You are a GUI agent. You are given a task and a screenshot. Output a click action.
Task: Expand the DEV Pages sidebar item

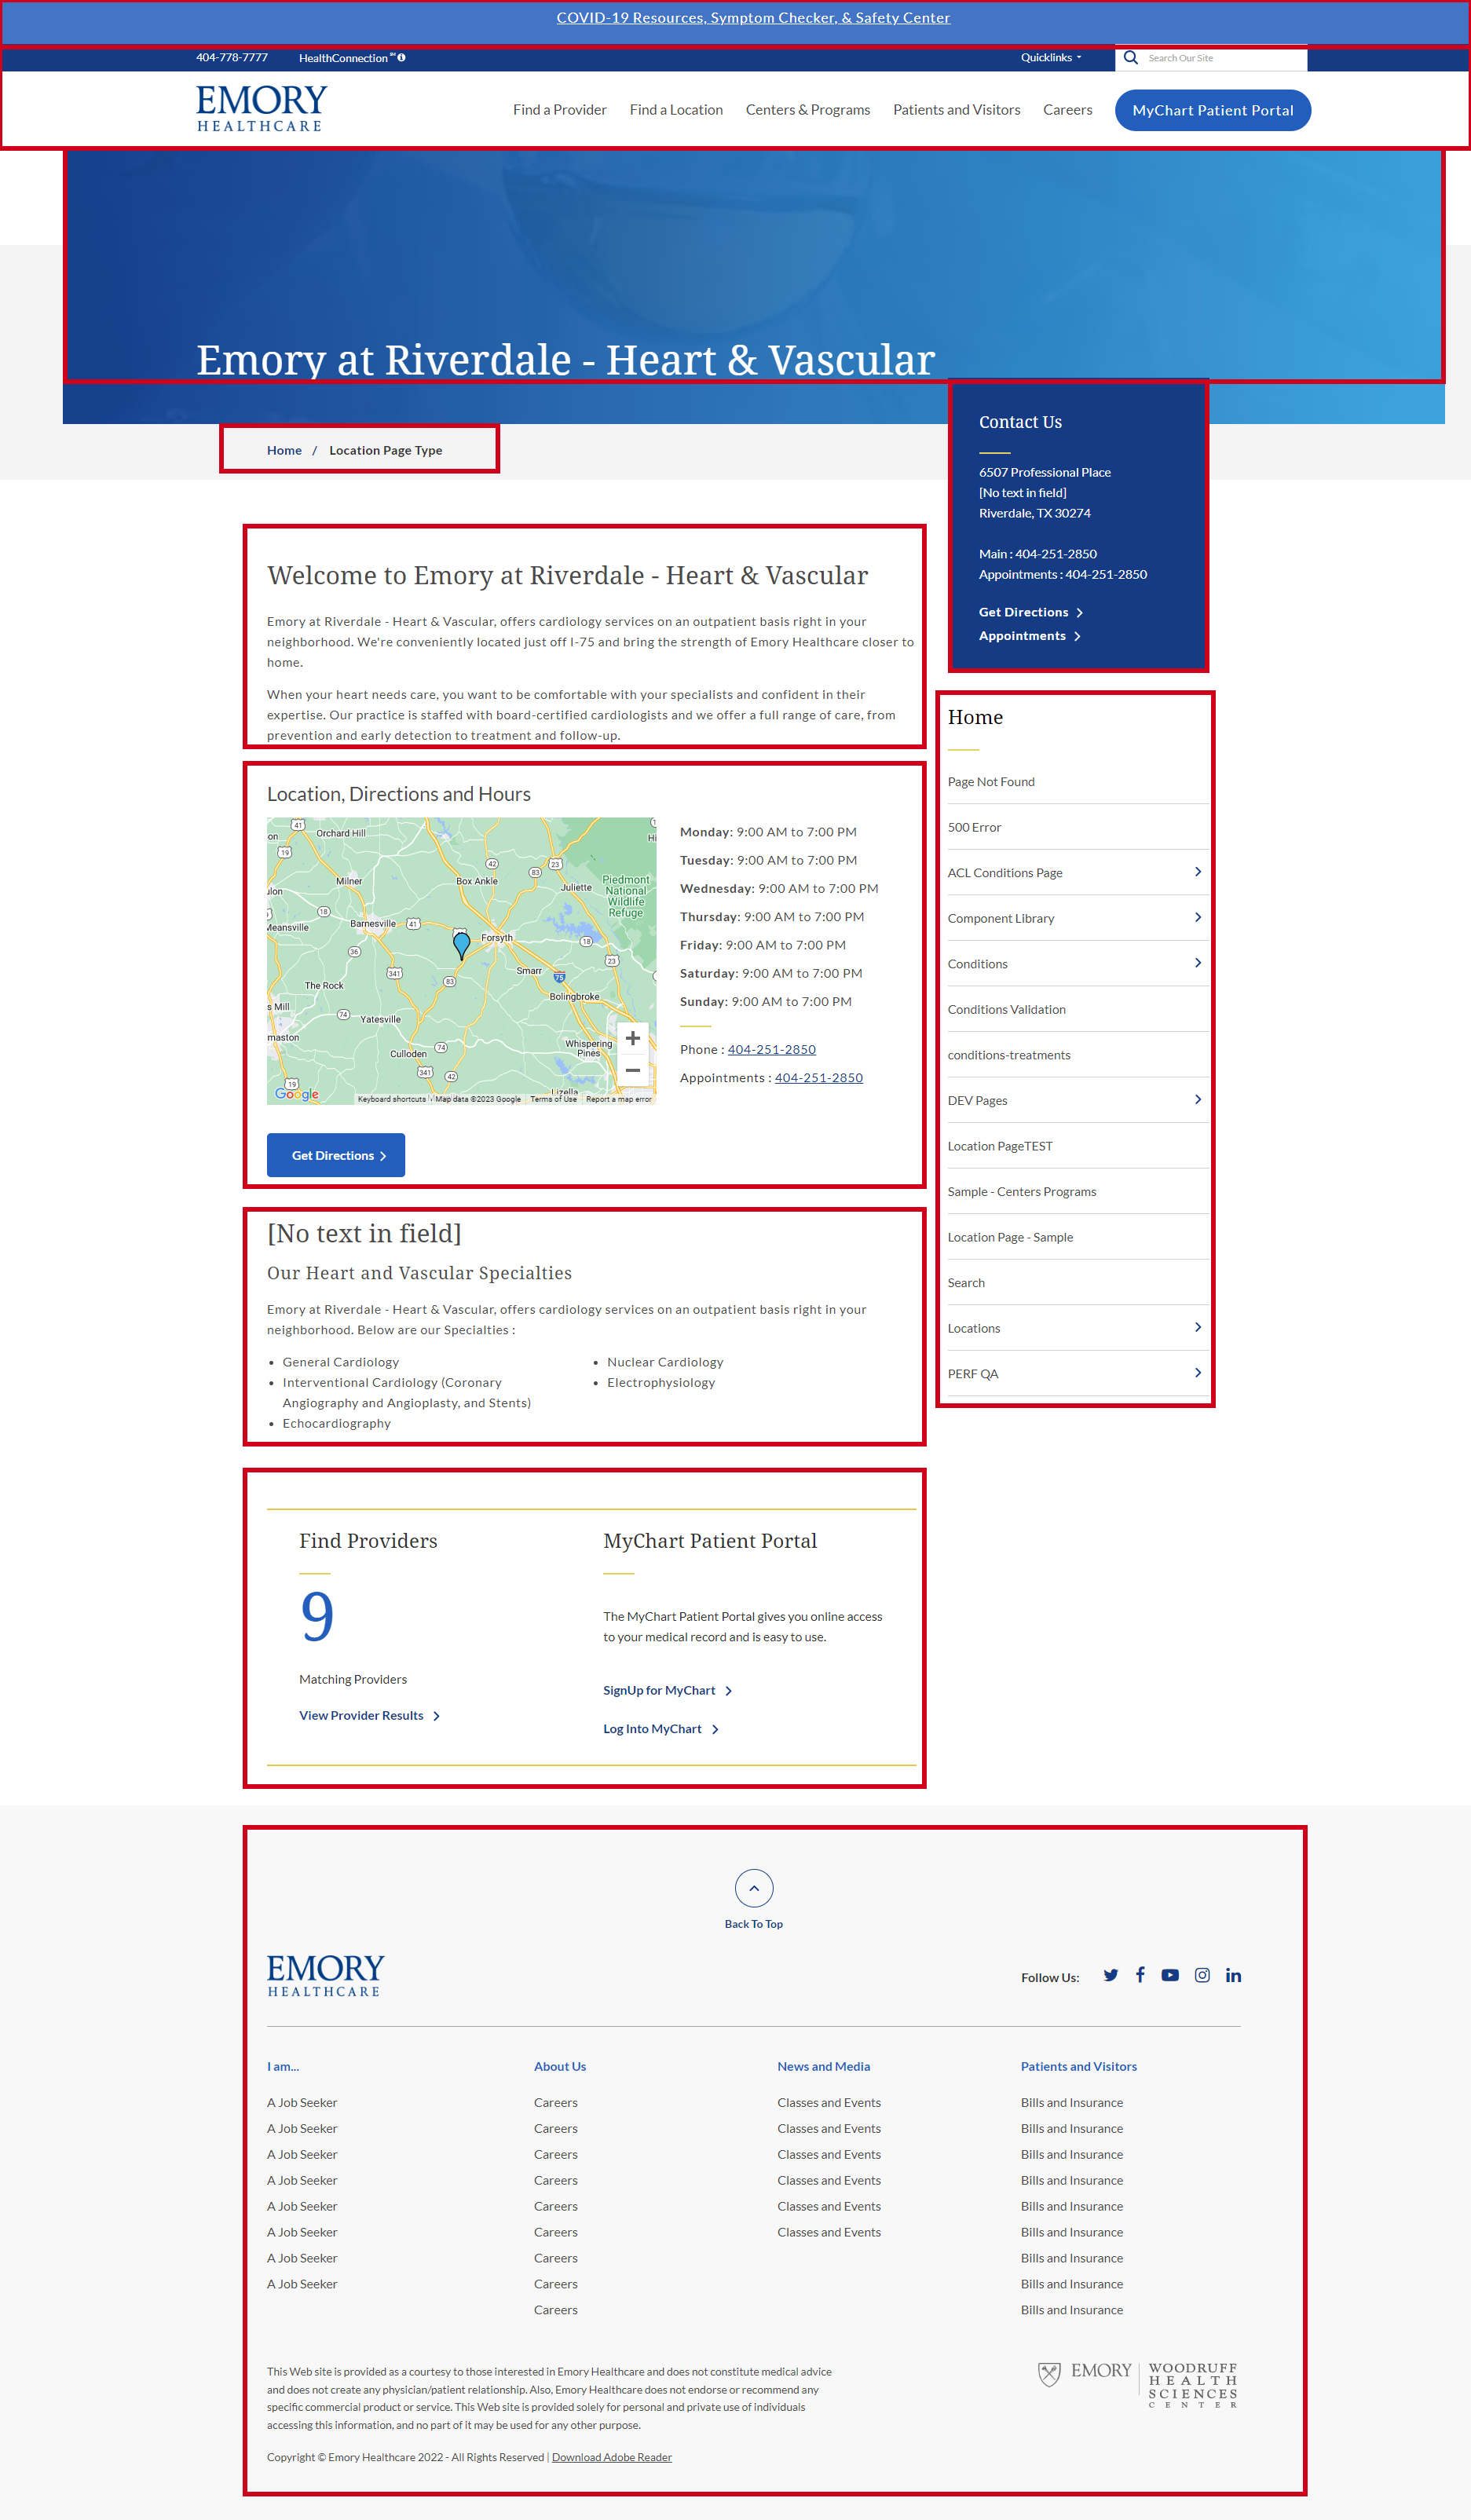(x=1197, y=1099)
